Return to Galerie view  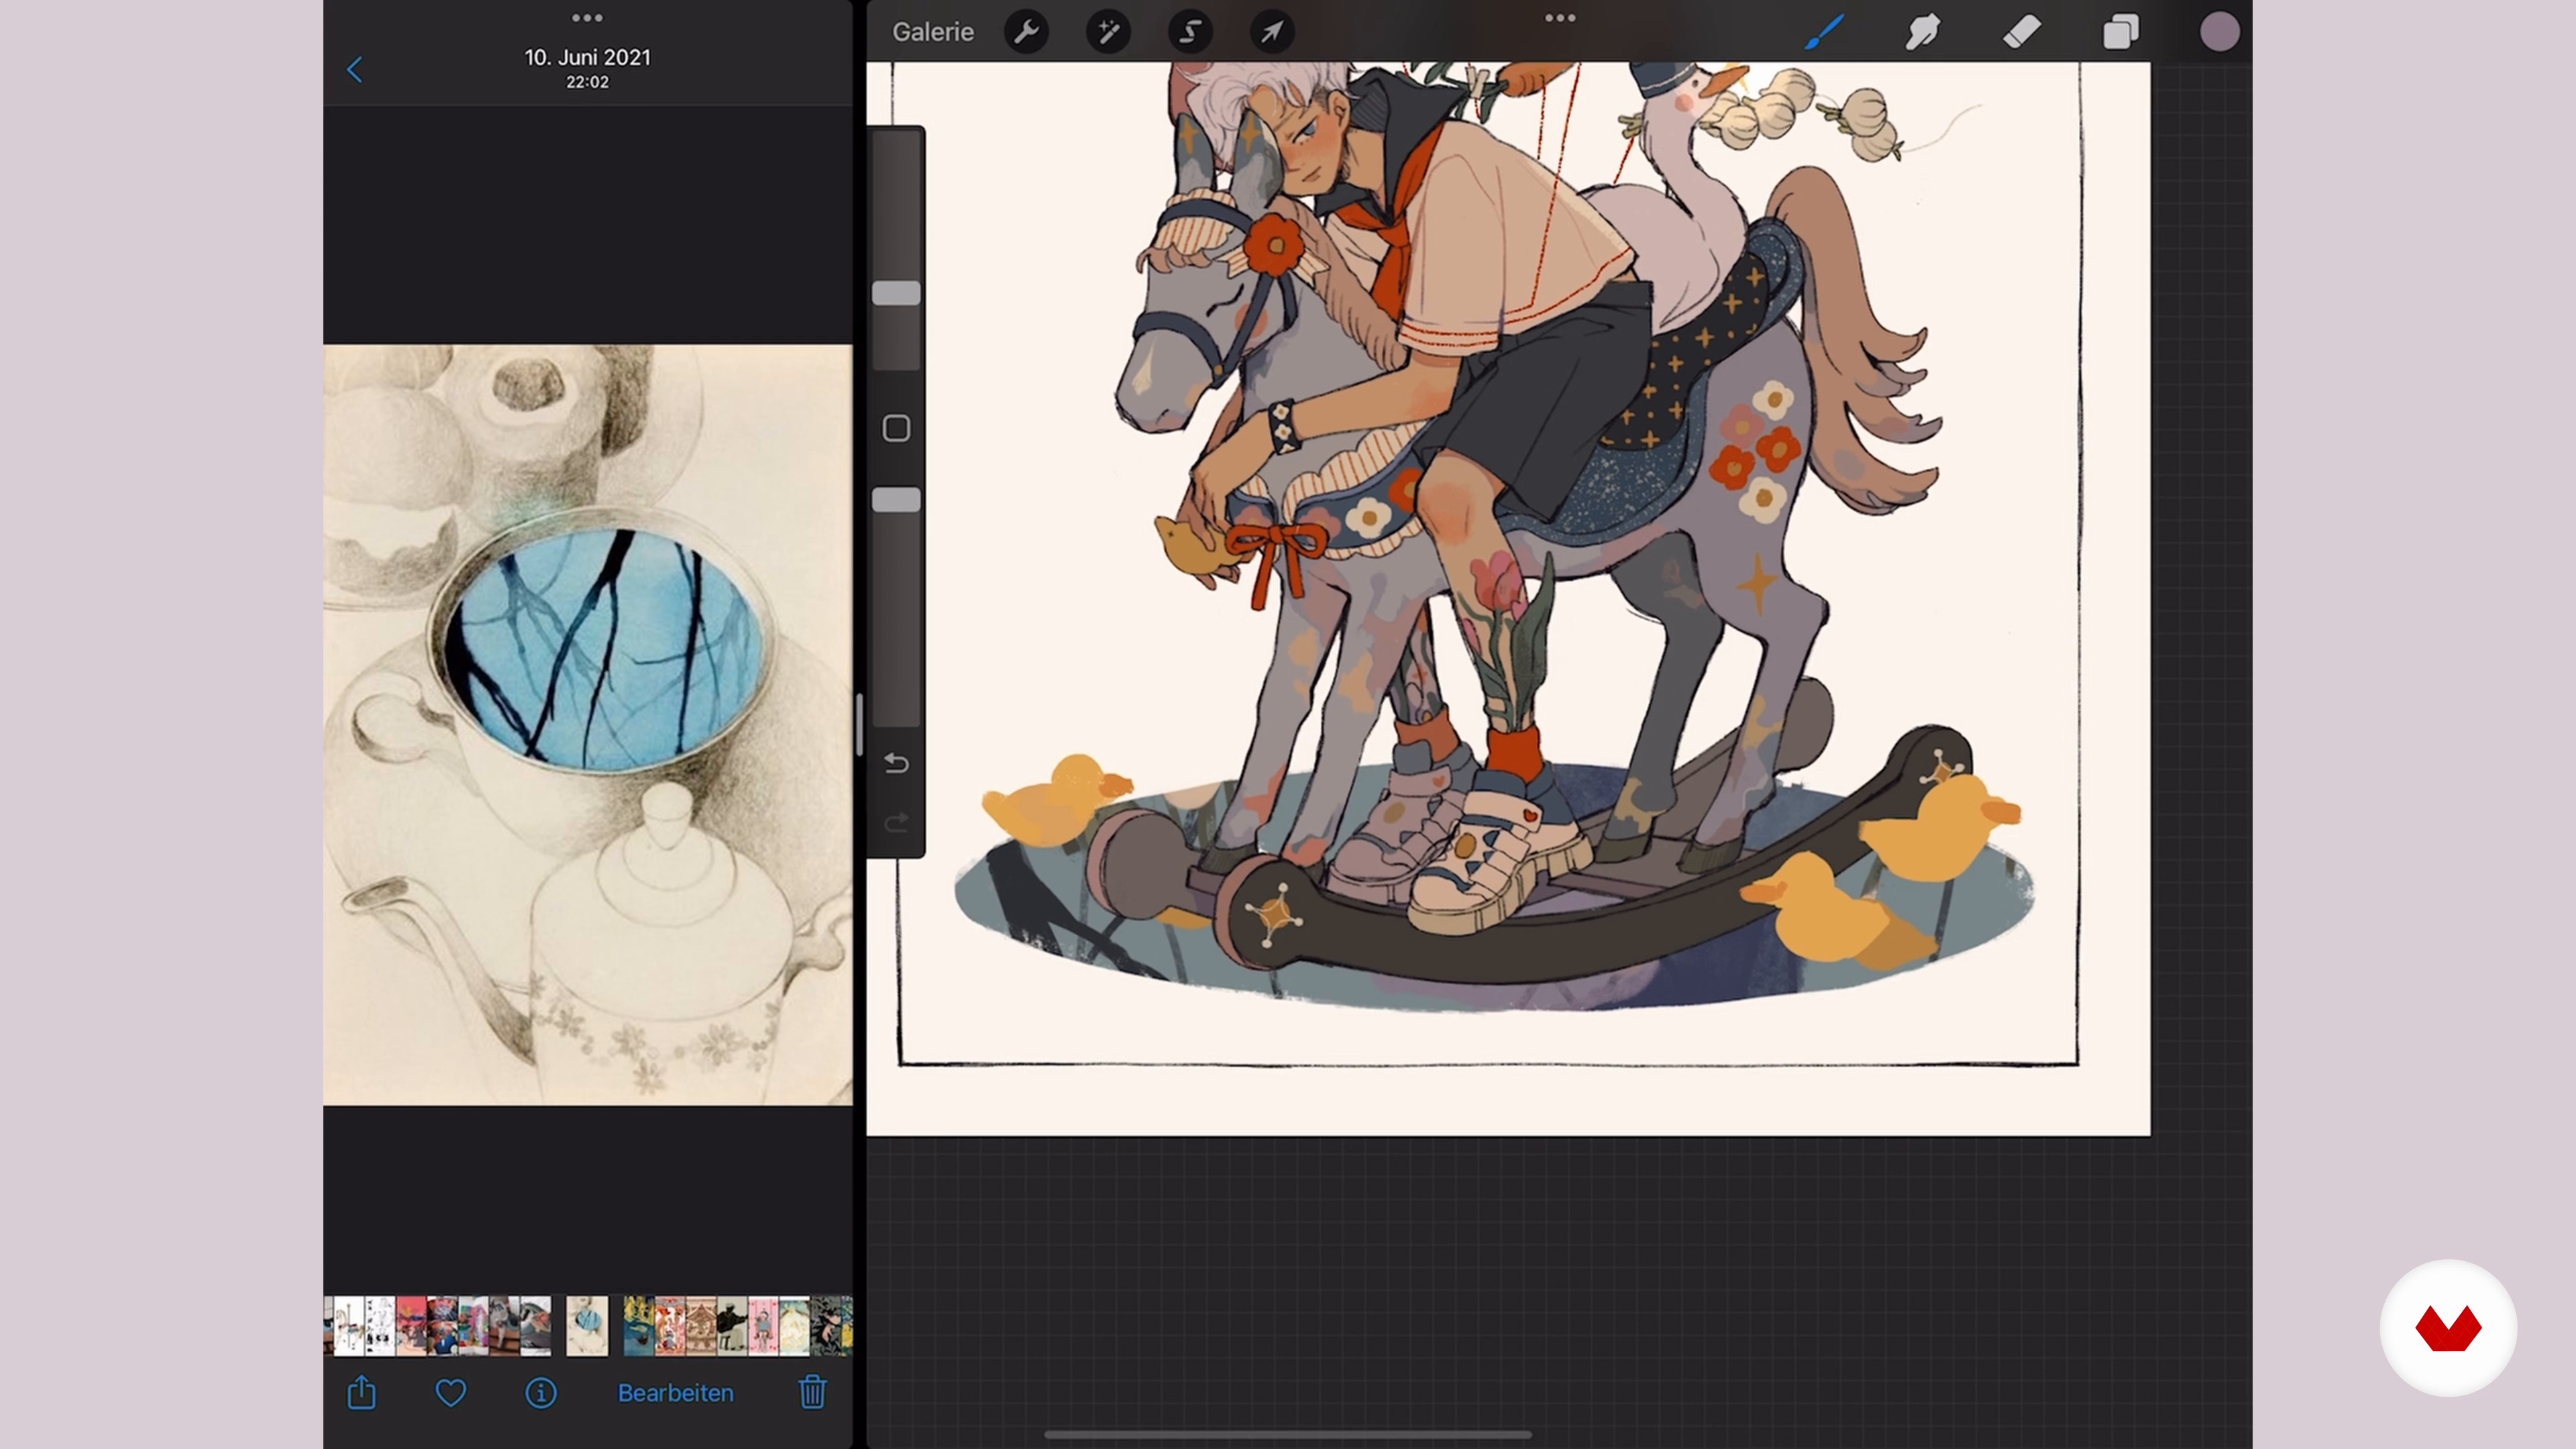click(932, 32)
